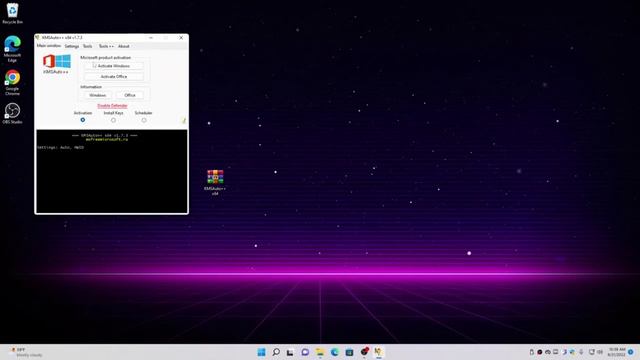The image size is (640, 360).
Task: Select the Scheduler radio button
Action: point(144,120)
